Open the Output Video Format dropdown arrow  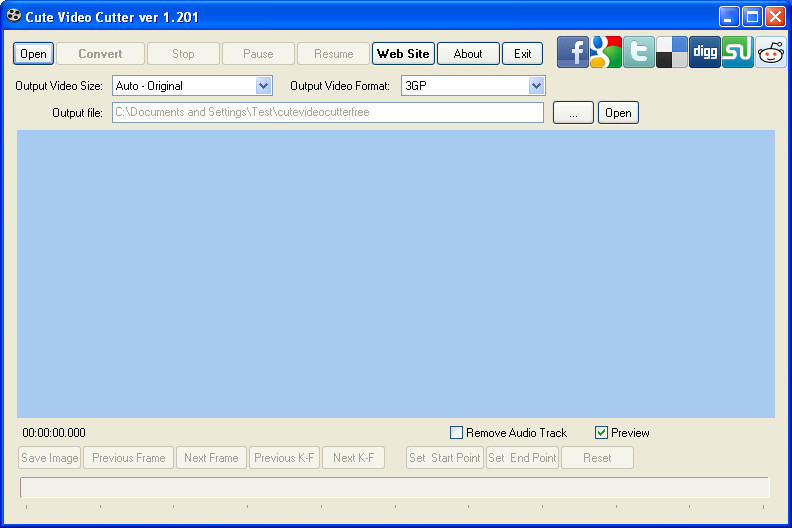pos(536,86)
